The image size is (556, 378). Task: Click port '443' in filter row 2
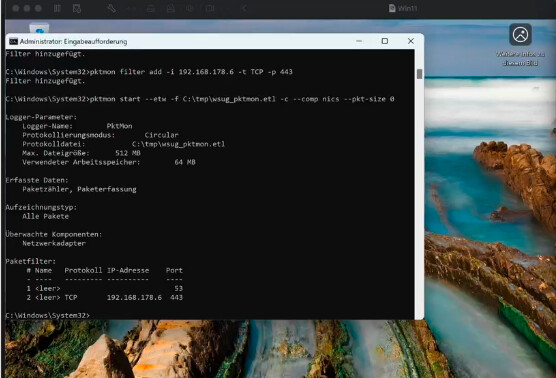click(x=176, y=297)
